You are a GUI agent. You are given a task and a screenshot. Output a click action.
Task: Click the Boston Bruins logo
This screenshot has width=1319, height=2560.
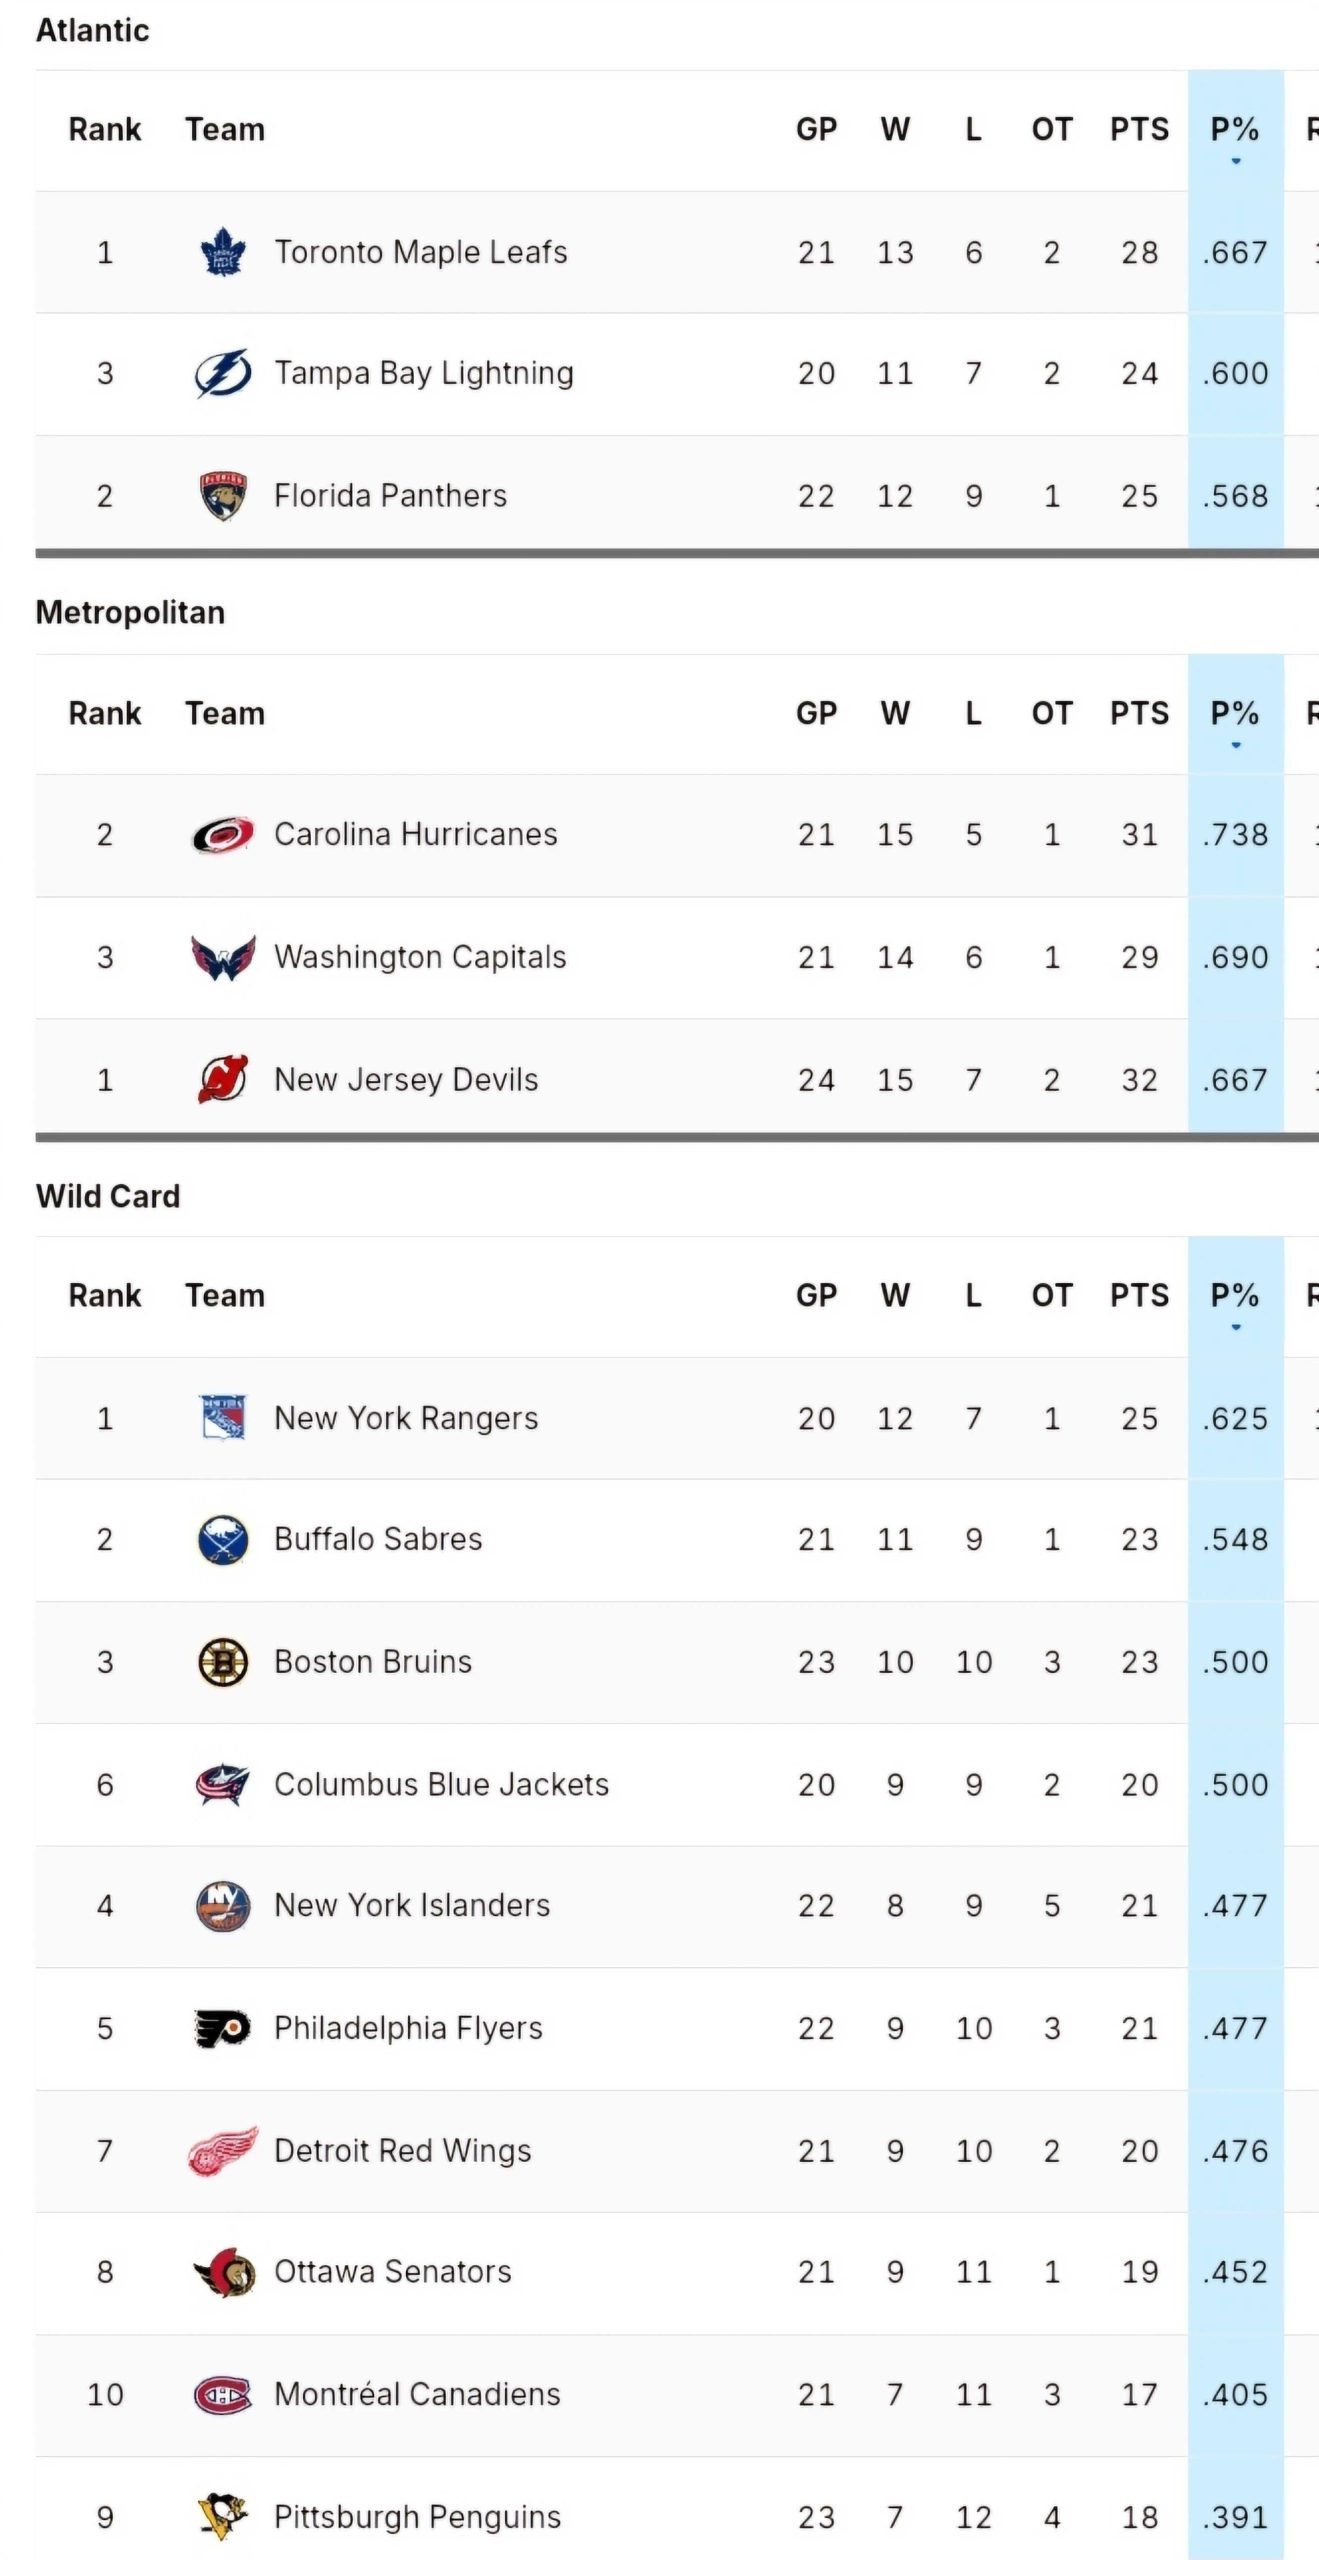coord(223,1662)
